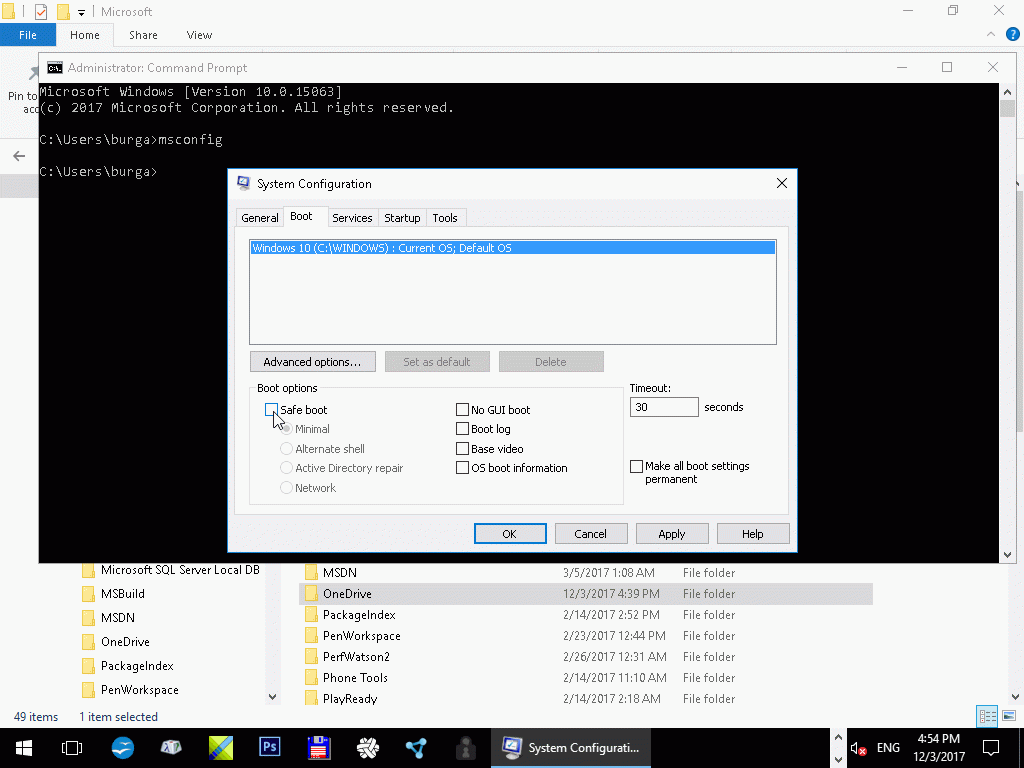Open the Windows Start menu
Image resolution: width=1024 pixels, height=768 pixels.
pos(24,748)
